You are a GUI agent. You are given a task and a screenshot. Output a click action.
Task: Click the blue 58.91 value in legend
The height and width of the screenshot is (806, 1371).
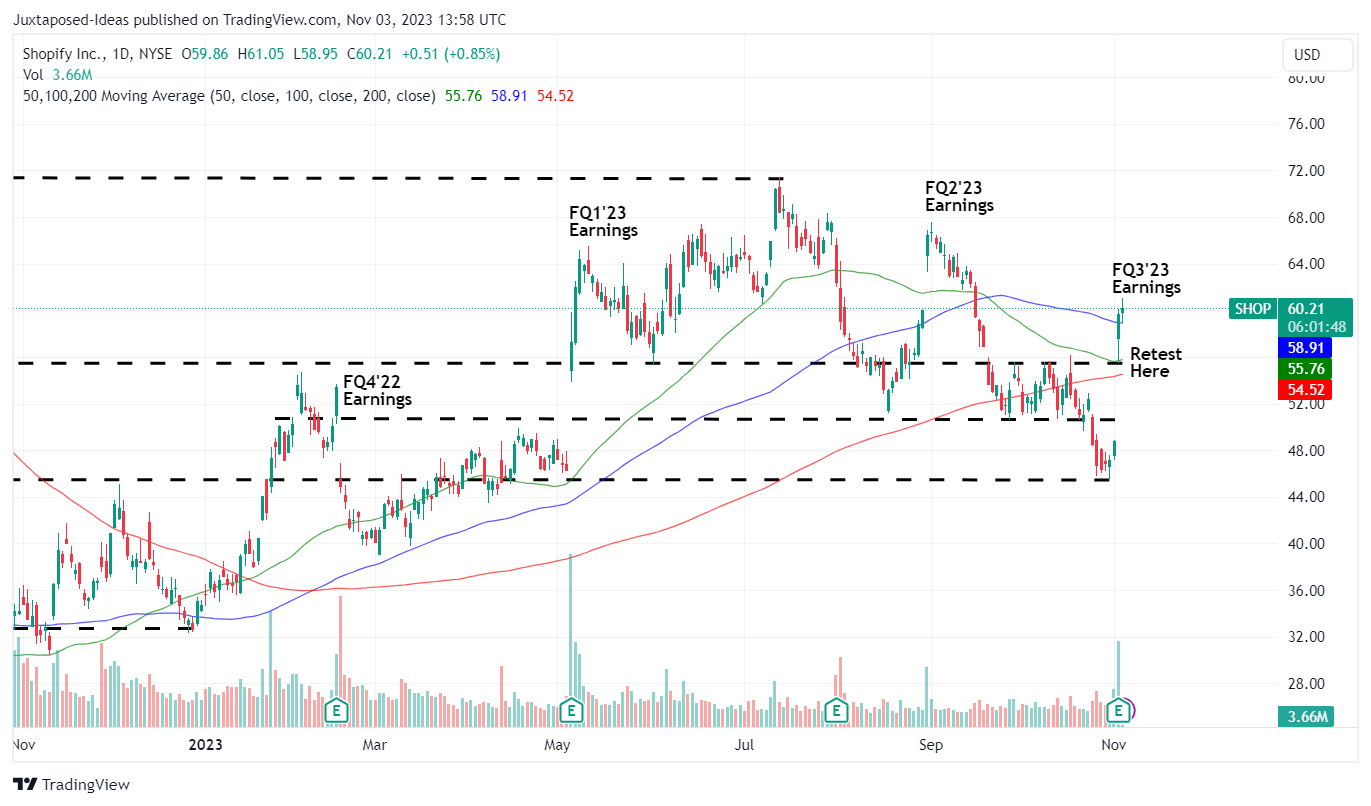pos(510,96)
